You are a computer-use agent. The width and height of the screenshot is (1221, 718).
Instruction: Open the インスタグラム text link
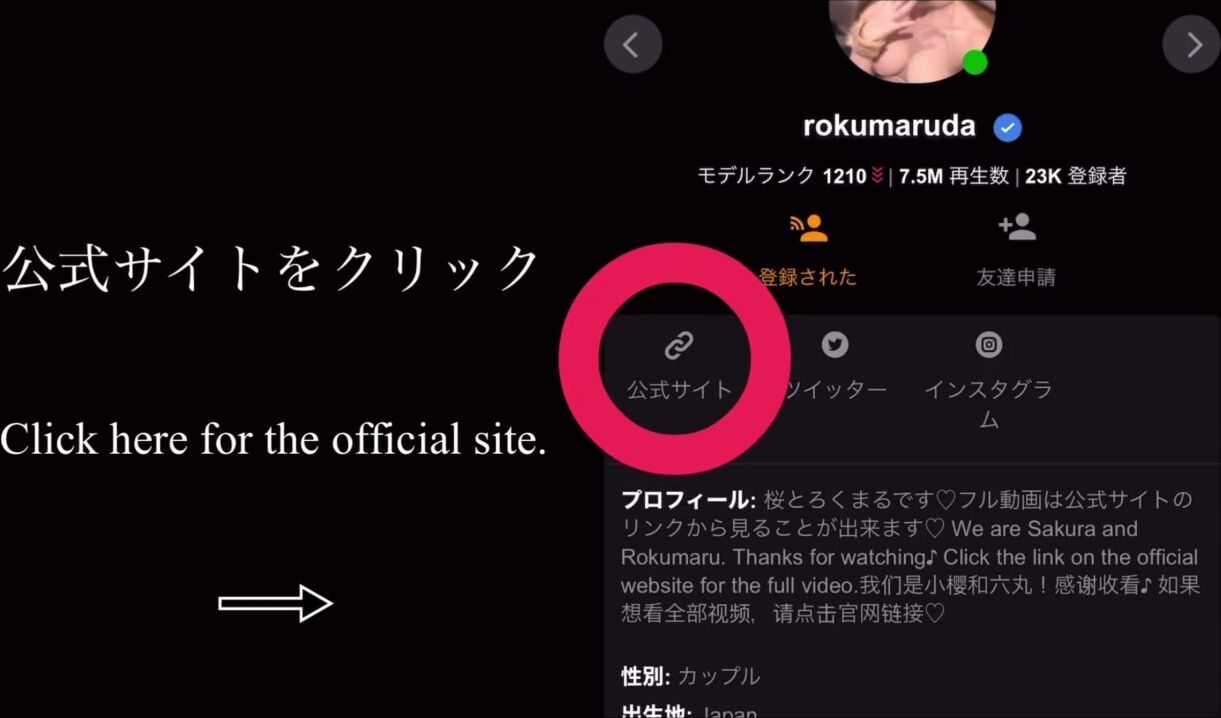988,404
